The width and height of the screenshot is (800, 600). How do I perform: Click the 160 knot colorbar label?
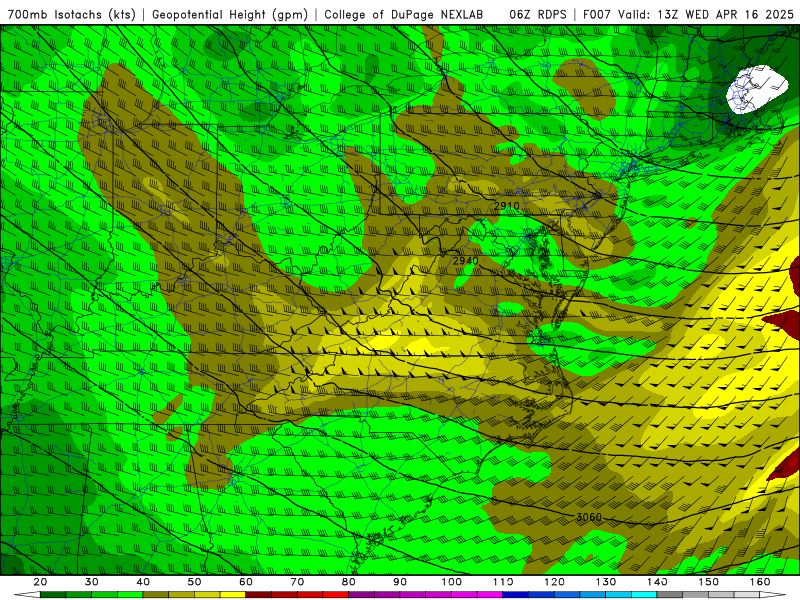(760, 582)
